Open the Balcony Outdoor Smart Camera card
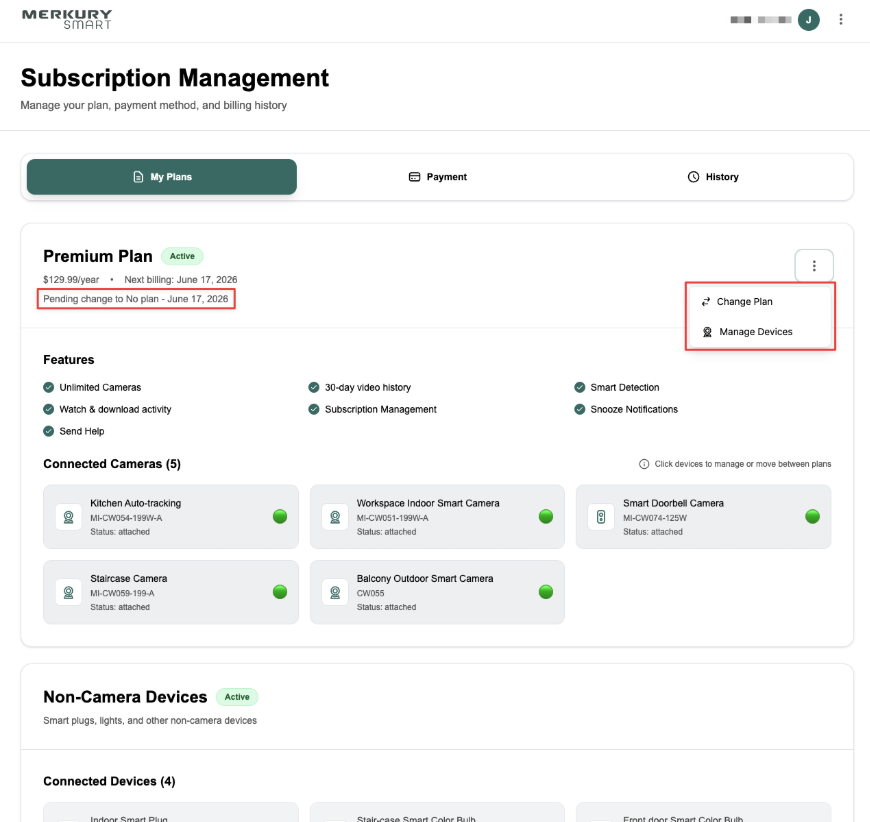 (437, 592)
